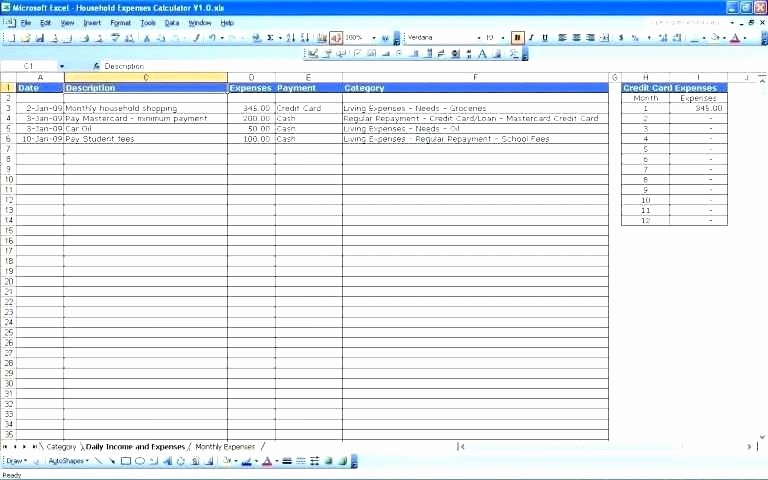768x480 pixels.
Task: Expand the Name Box dropdown arrow
Action: (x=62, y=66)
